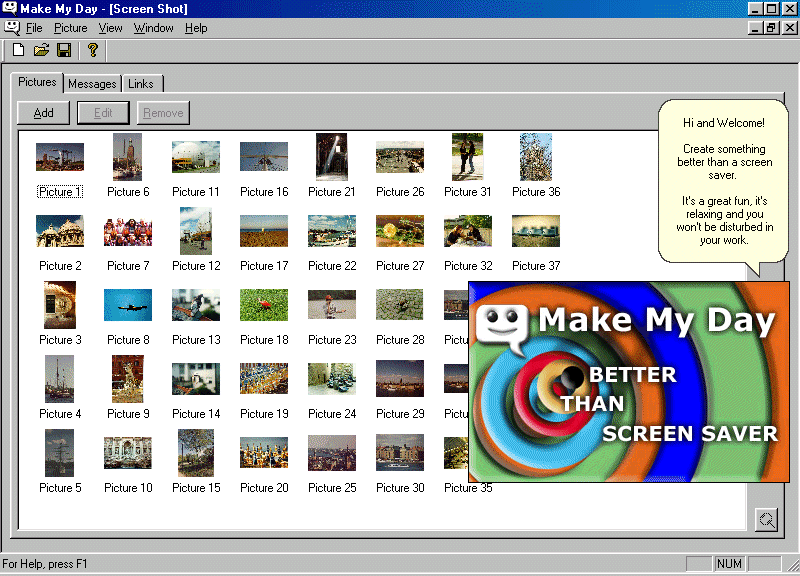Select the Picture 16 thumbnail
This screenshot has width=800, height=576.
tap(264, 157)
